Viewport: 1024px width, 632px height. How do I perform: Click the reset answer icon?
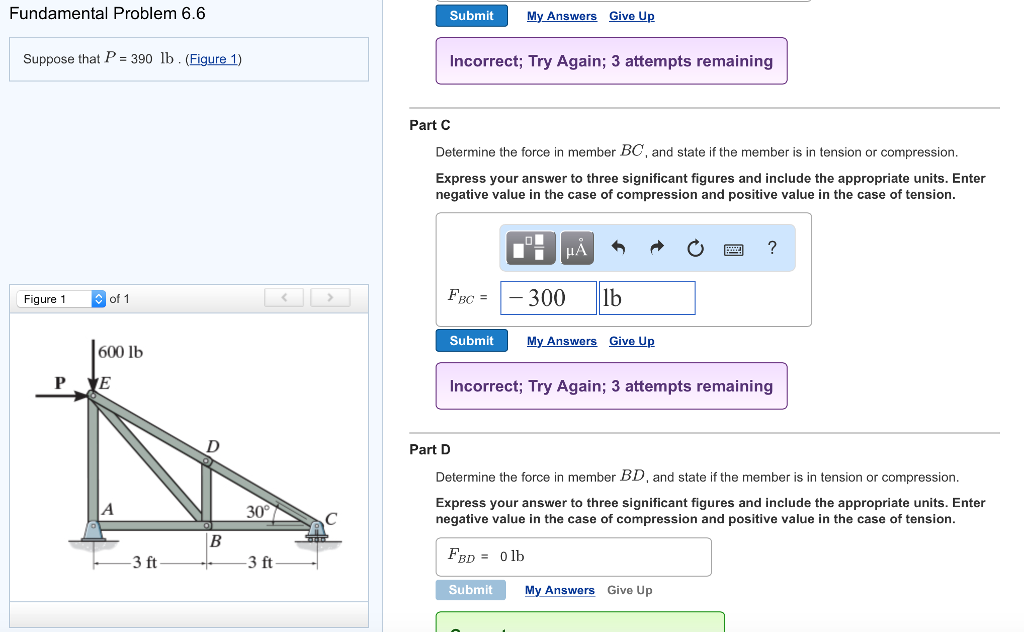(695, 248)
